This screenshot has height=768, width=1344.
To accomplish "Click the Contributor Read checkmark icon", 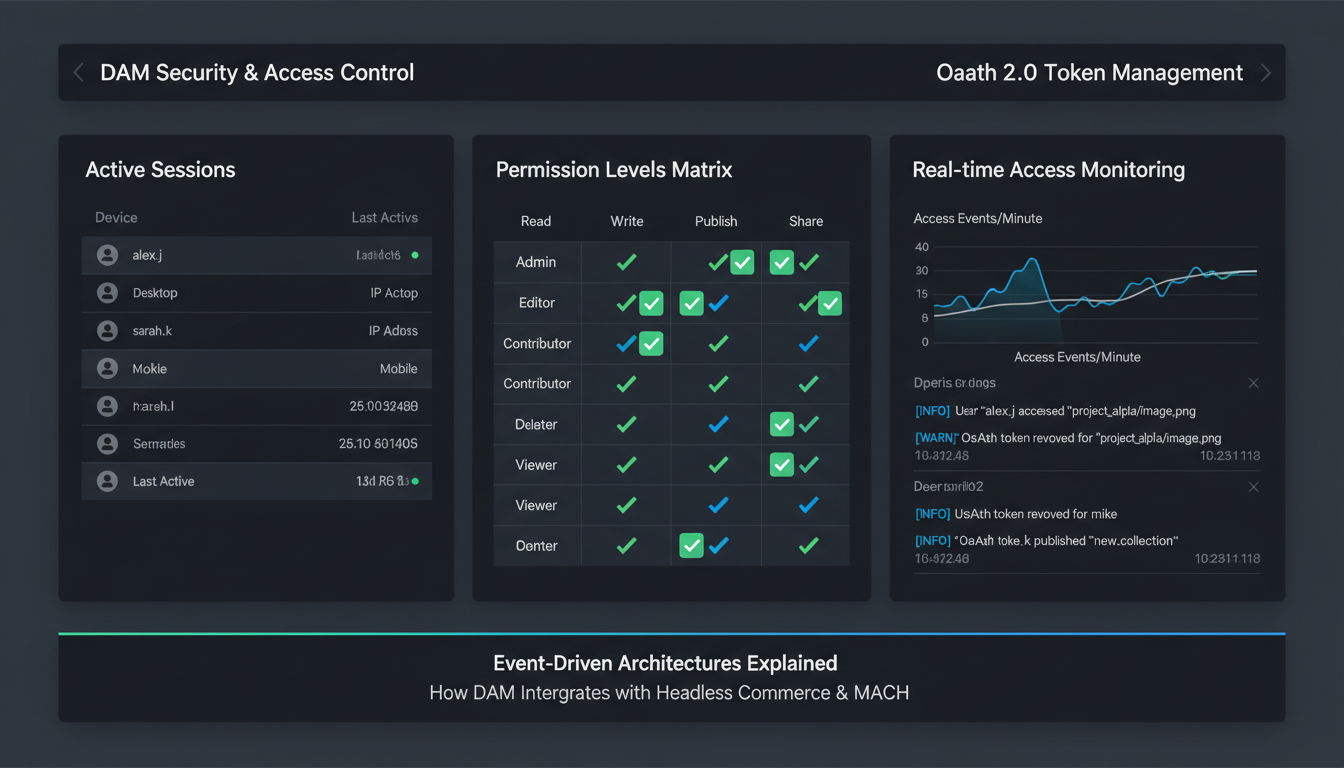I will pyautogui.click(x=625, y=343).
